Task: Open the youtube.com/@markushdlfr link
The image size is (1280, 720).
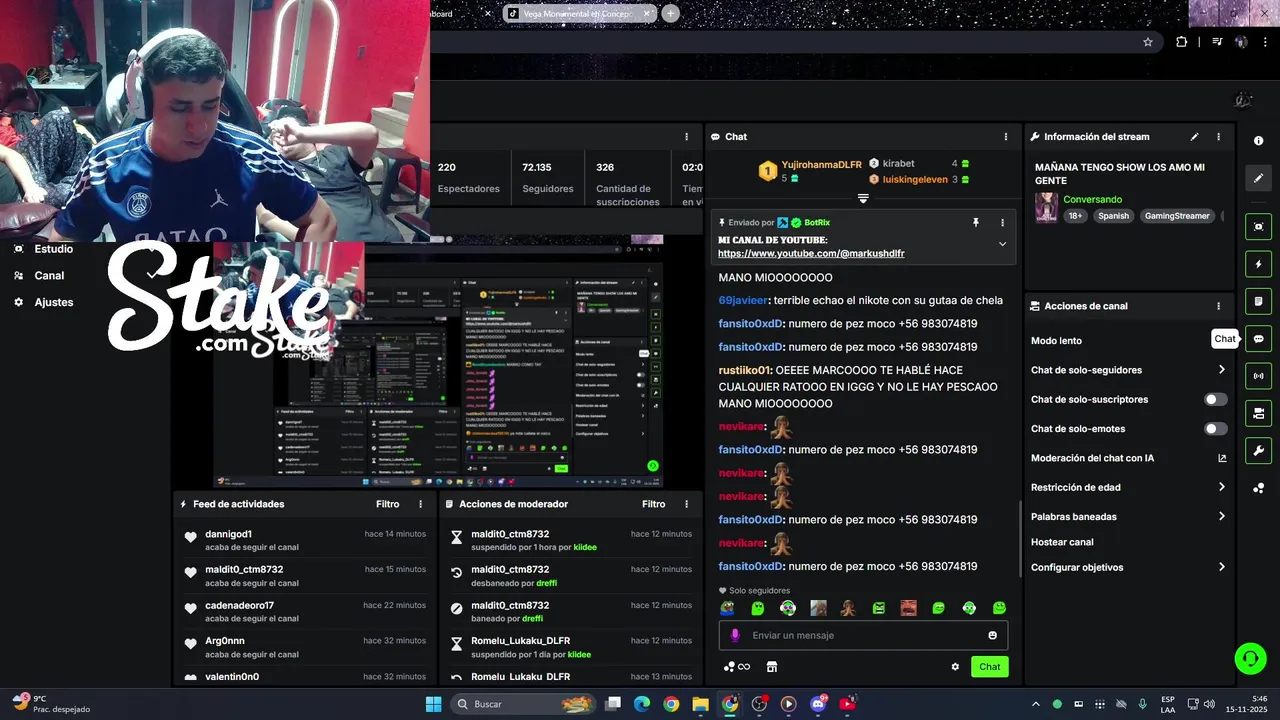Action: 811,254
